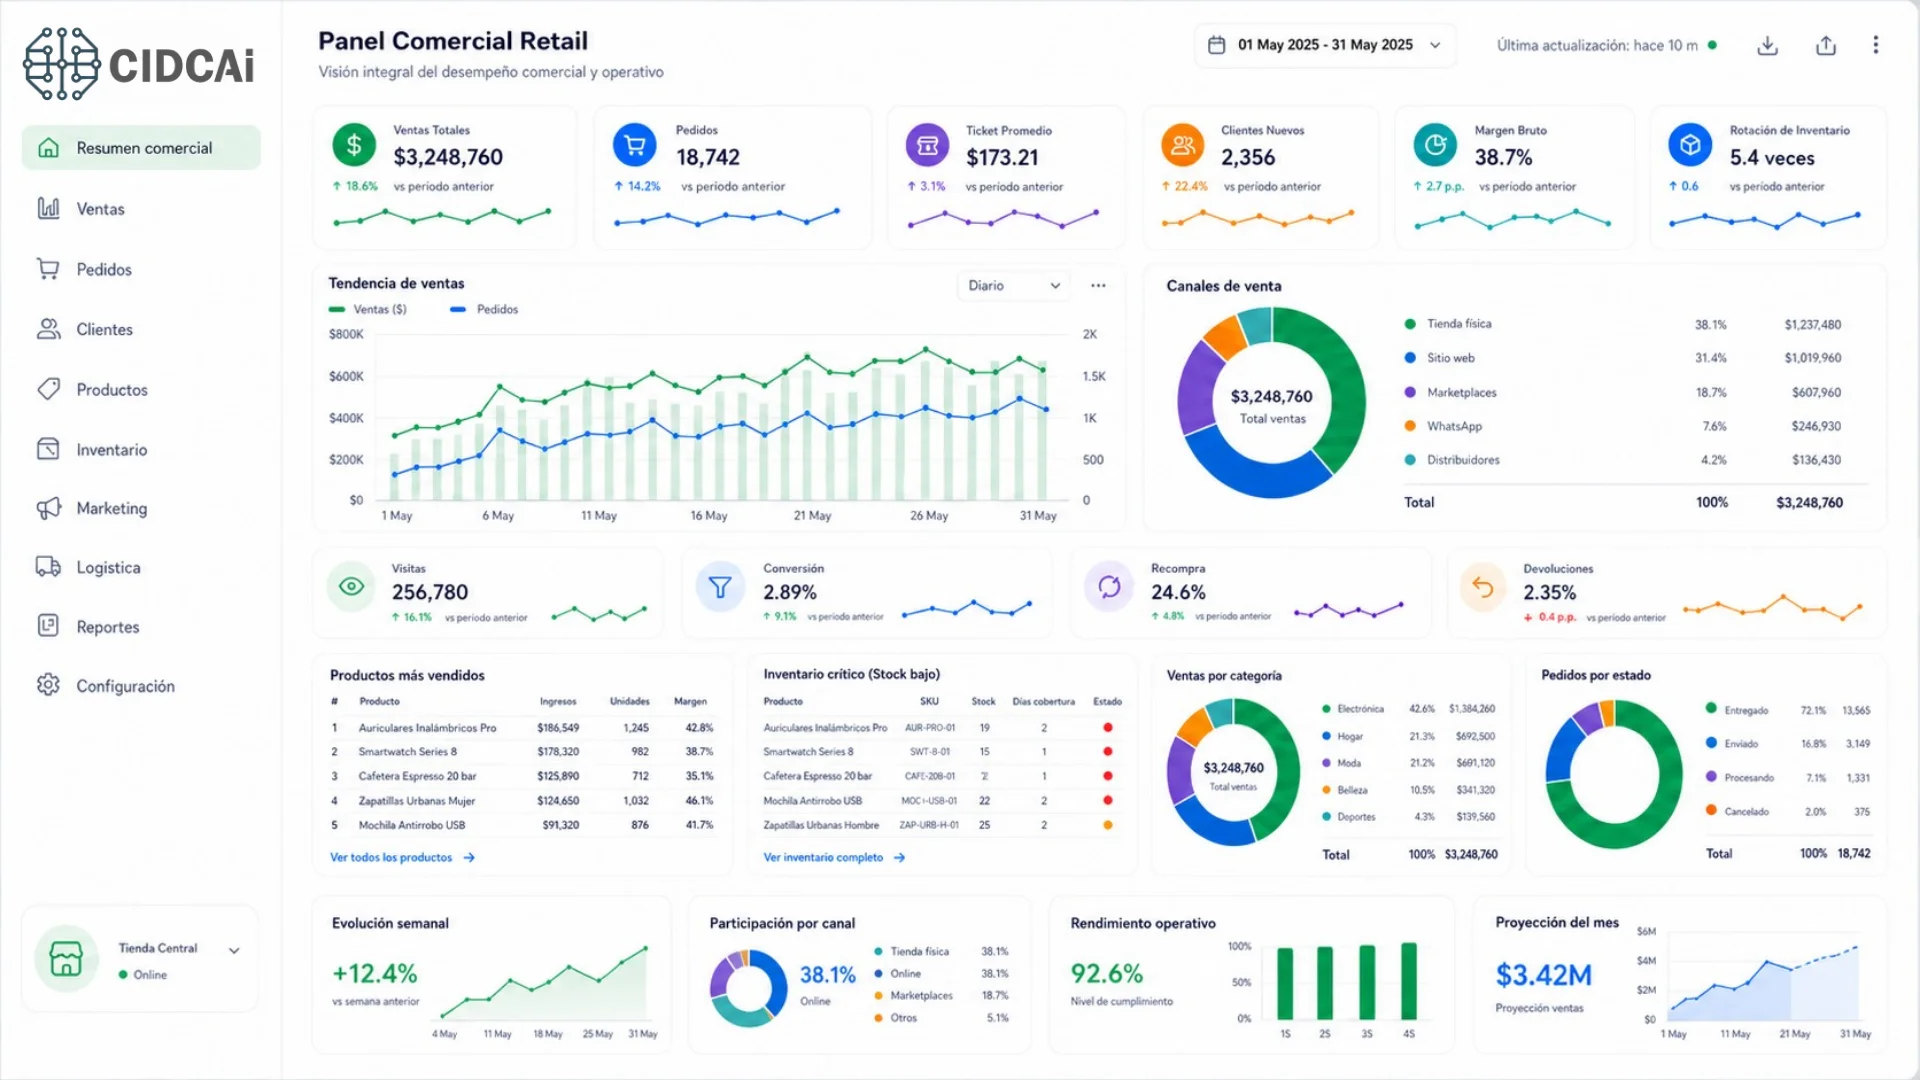Click the Configuración gear icon
The image size is (1920, 1080).
(48, 685)
